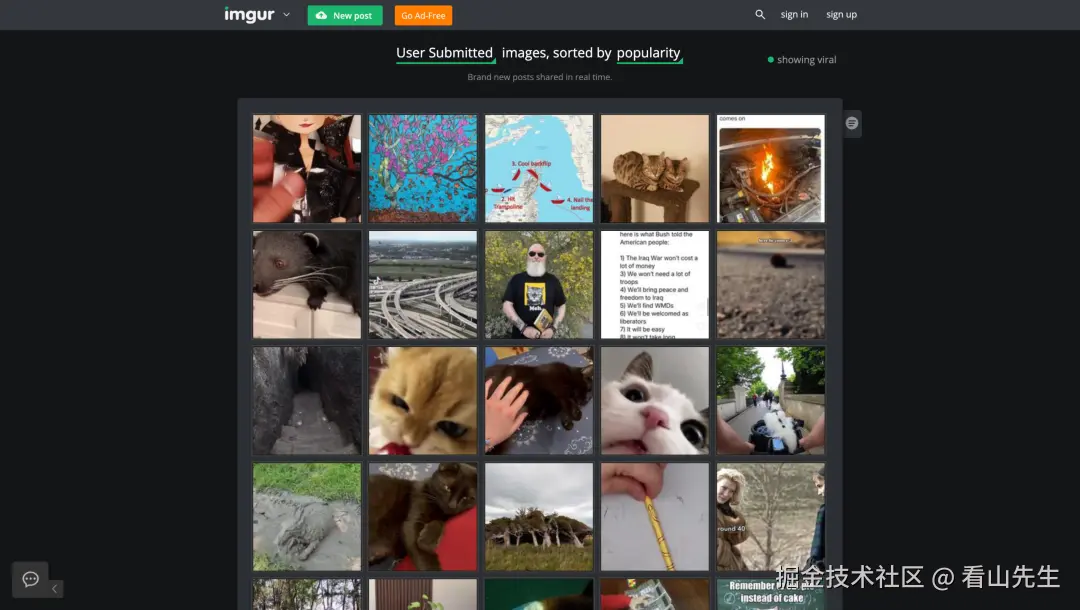
Task: Expand the dropdown arrow beside imgur logo
Action: coord(287,14)
